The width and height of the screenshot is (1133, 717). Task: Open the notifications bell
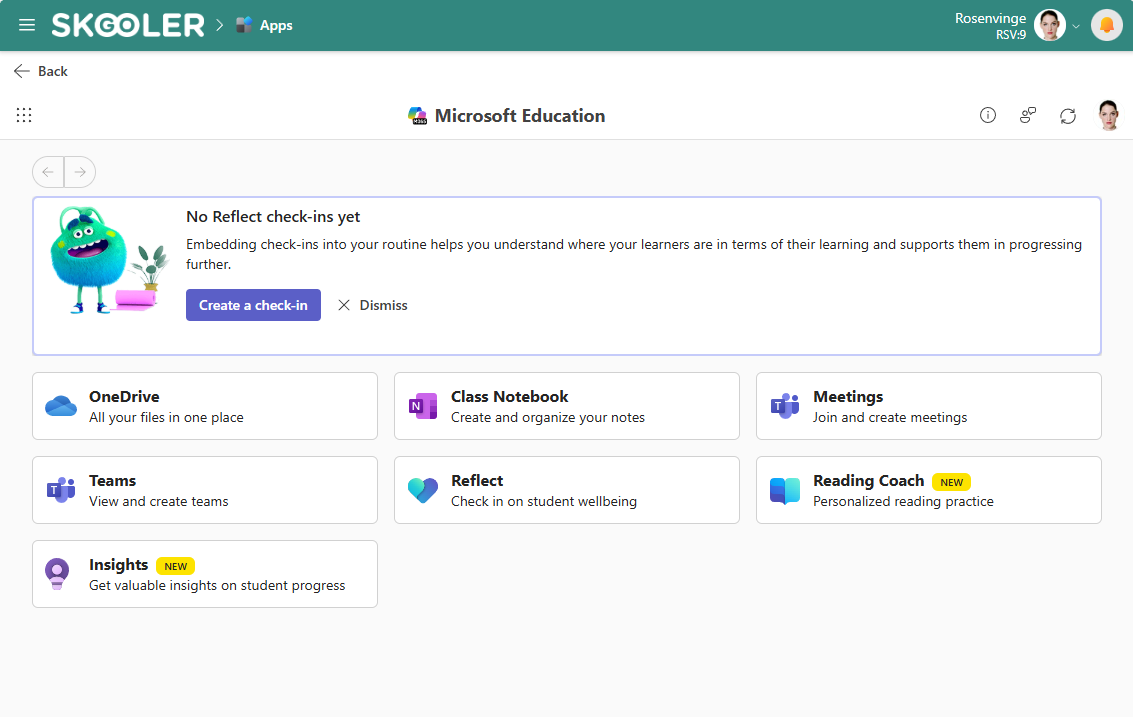tap(1106, 25)
